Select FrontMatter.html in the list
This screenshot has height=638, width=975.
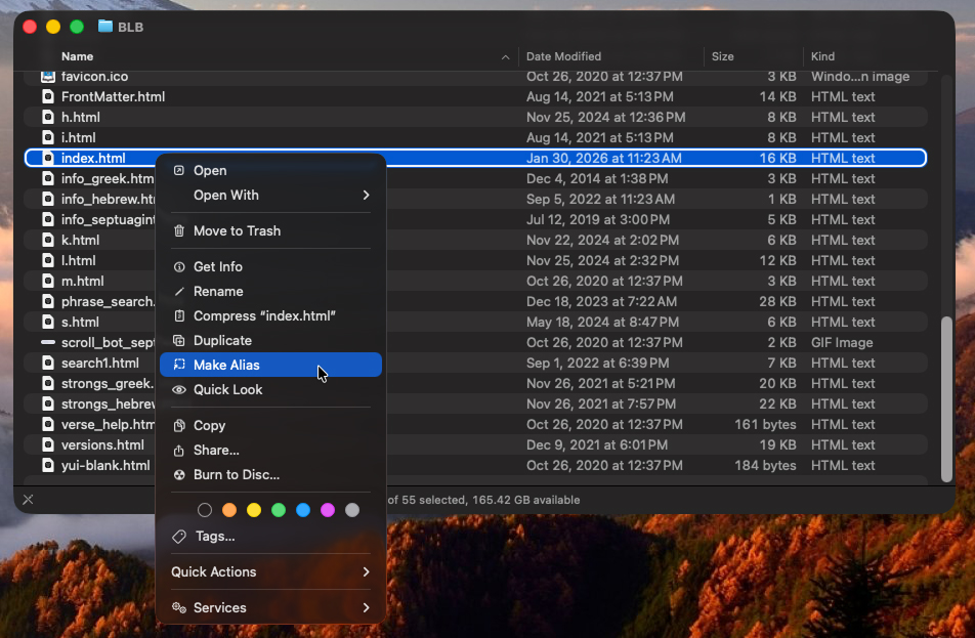point(476,97)
